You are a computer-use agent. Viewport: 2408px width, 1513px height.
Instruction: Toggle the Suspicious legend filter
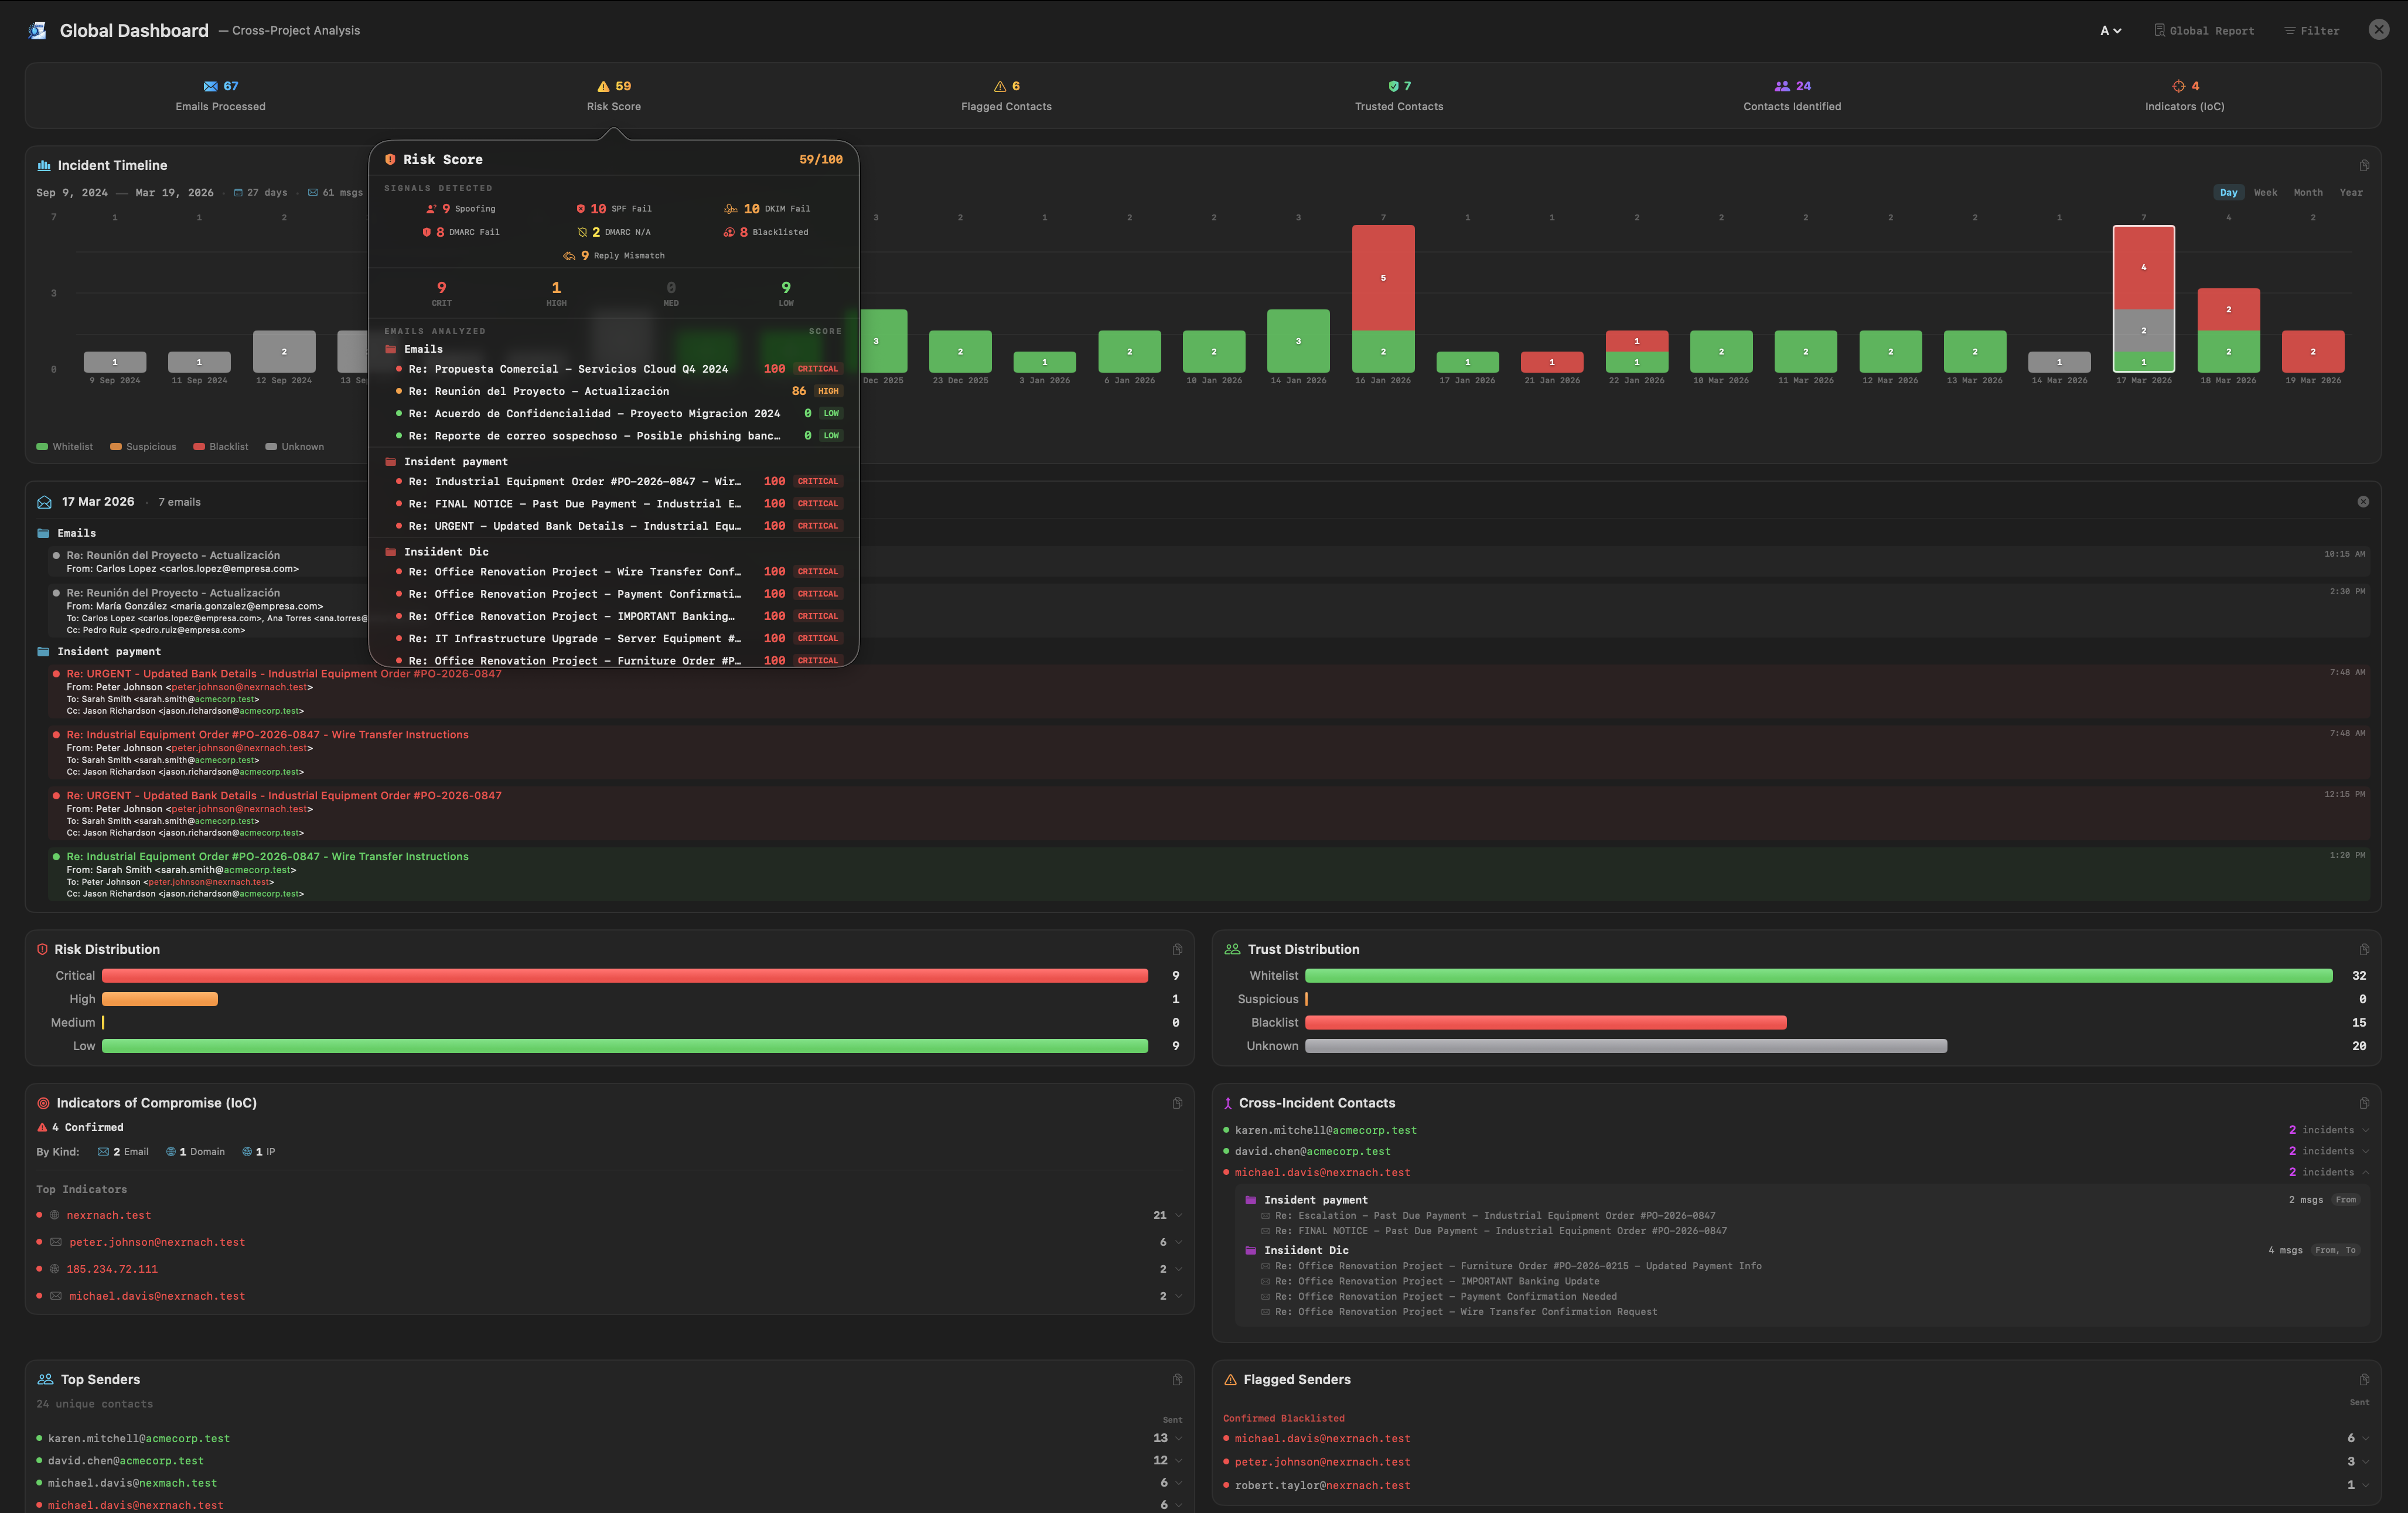[x=143, y=447]
